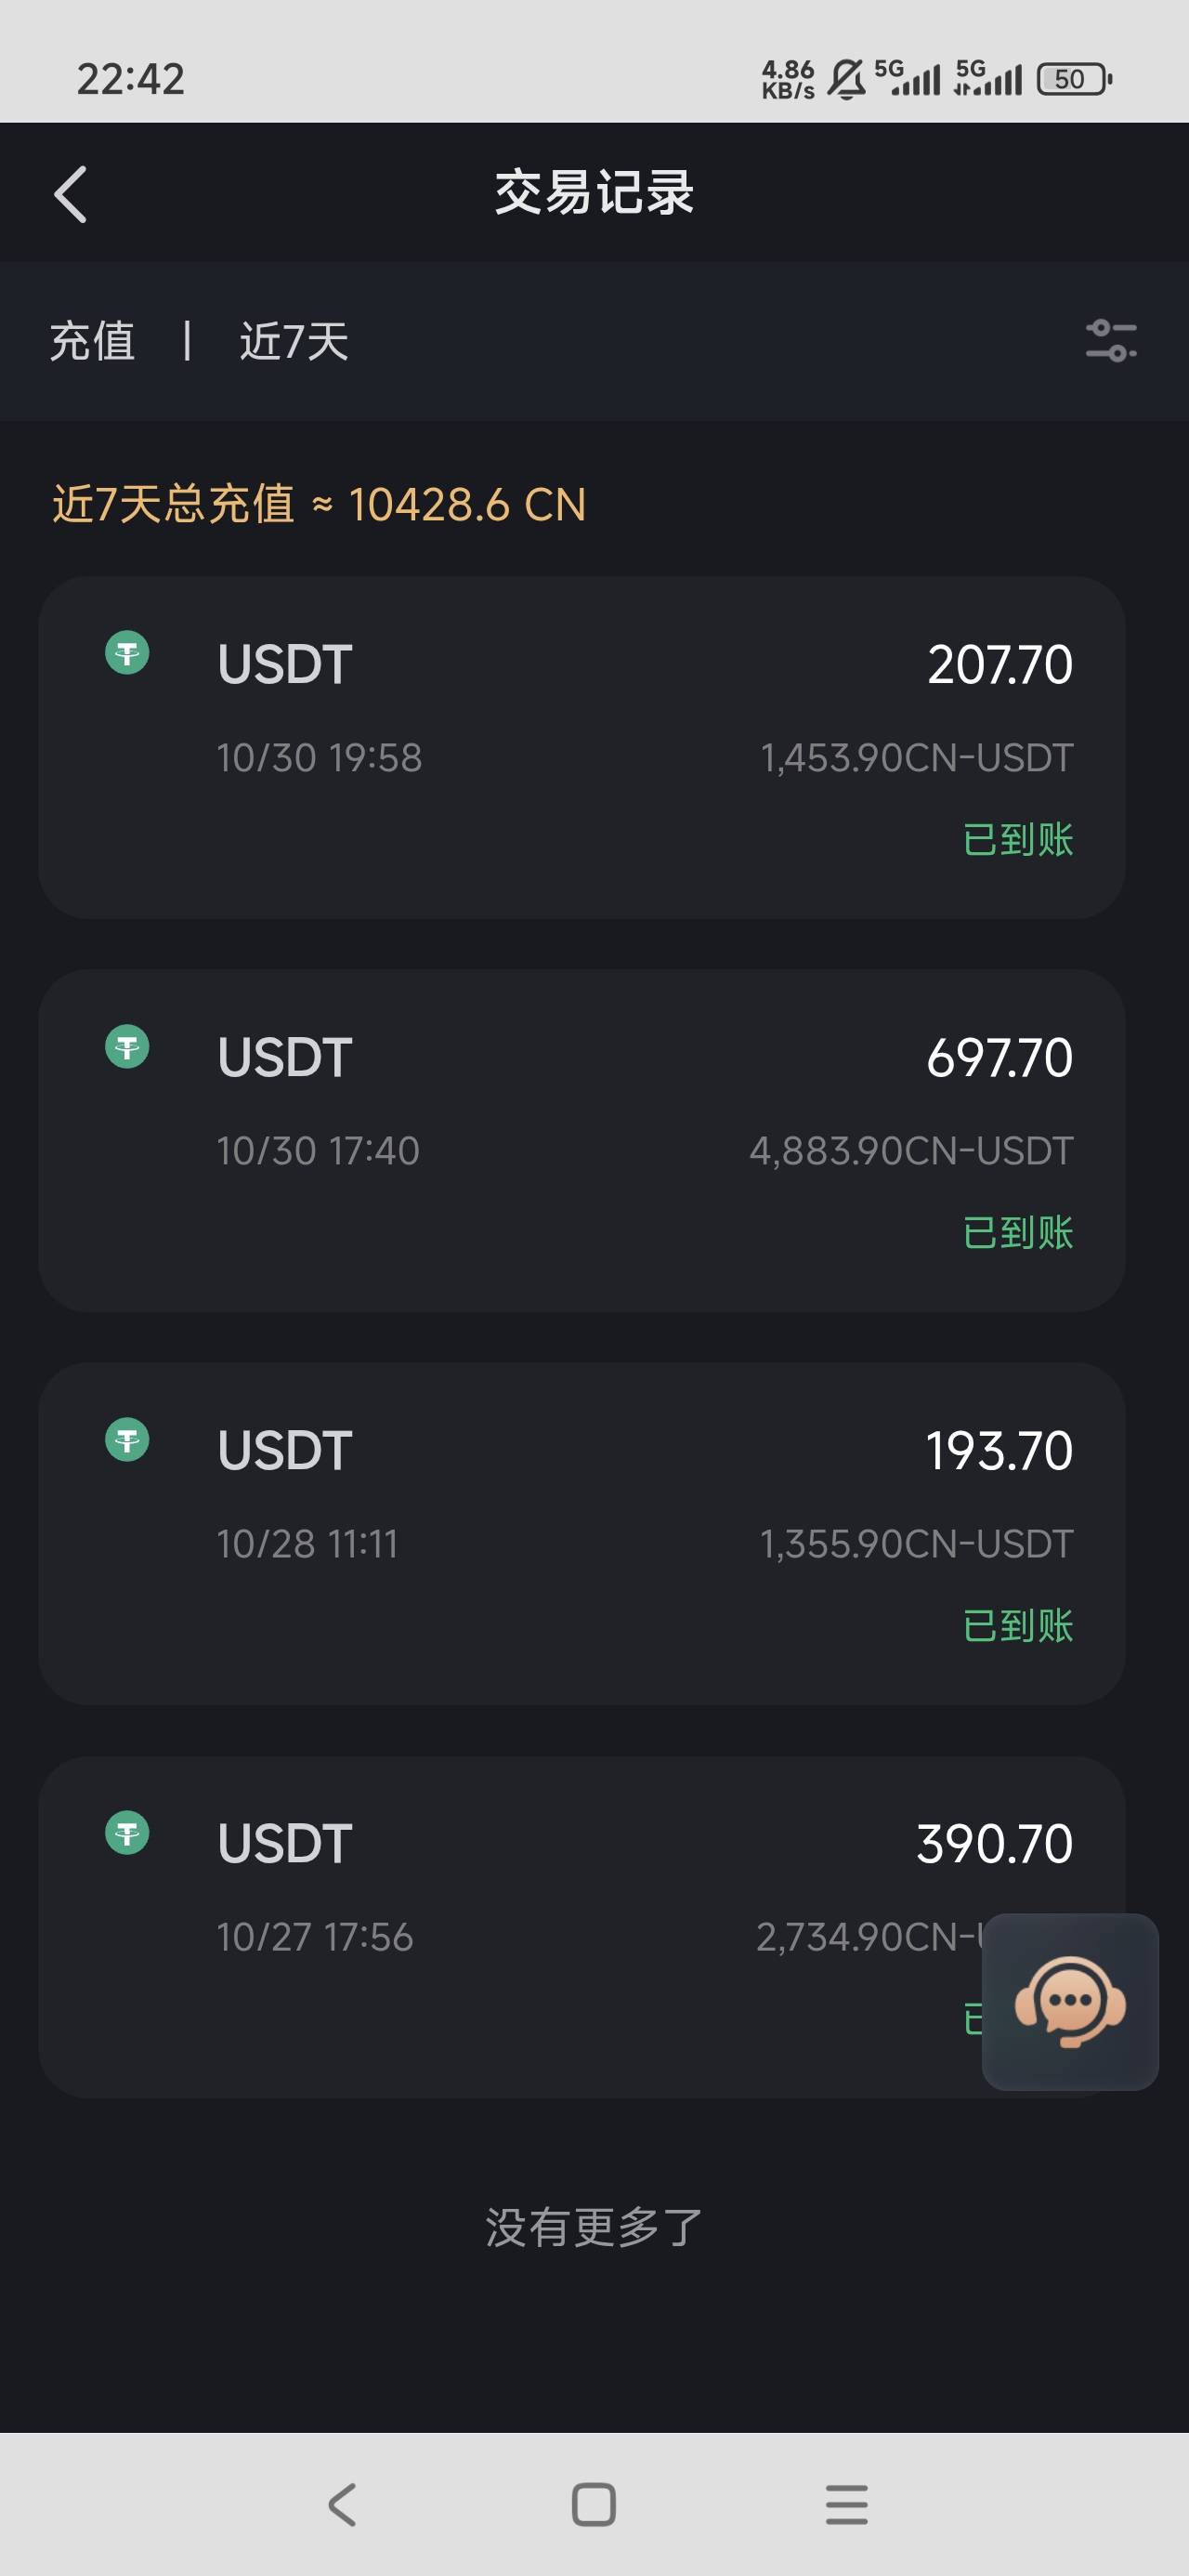Screen dimensions: 1189x2576
Task: Tap the back arrow in header
Action: click(70, 194)
